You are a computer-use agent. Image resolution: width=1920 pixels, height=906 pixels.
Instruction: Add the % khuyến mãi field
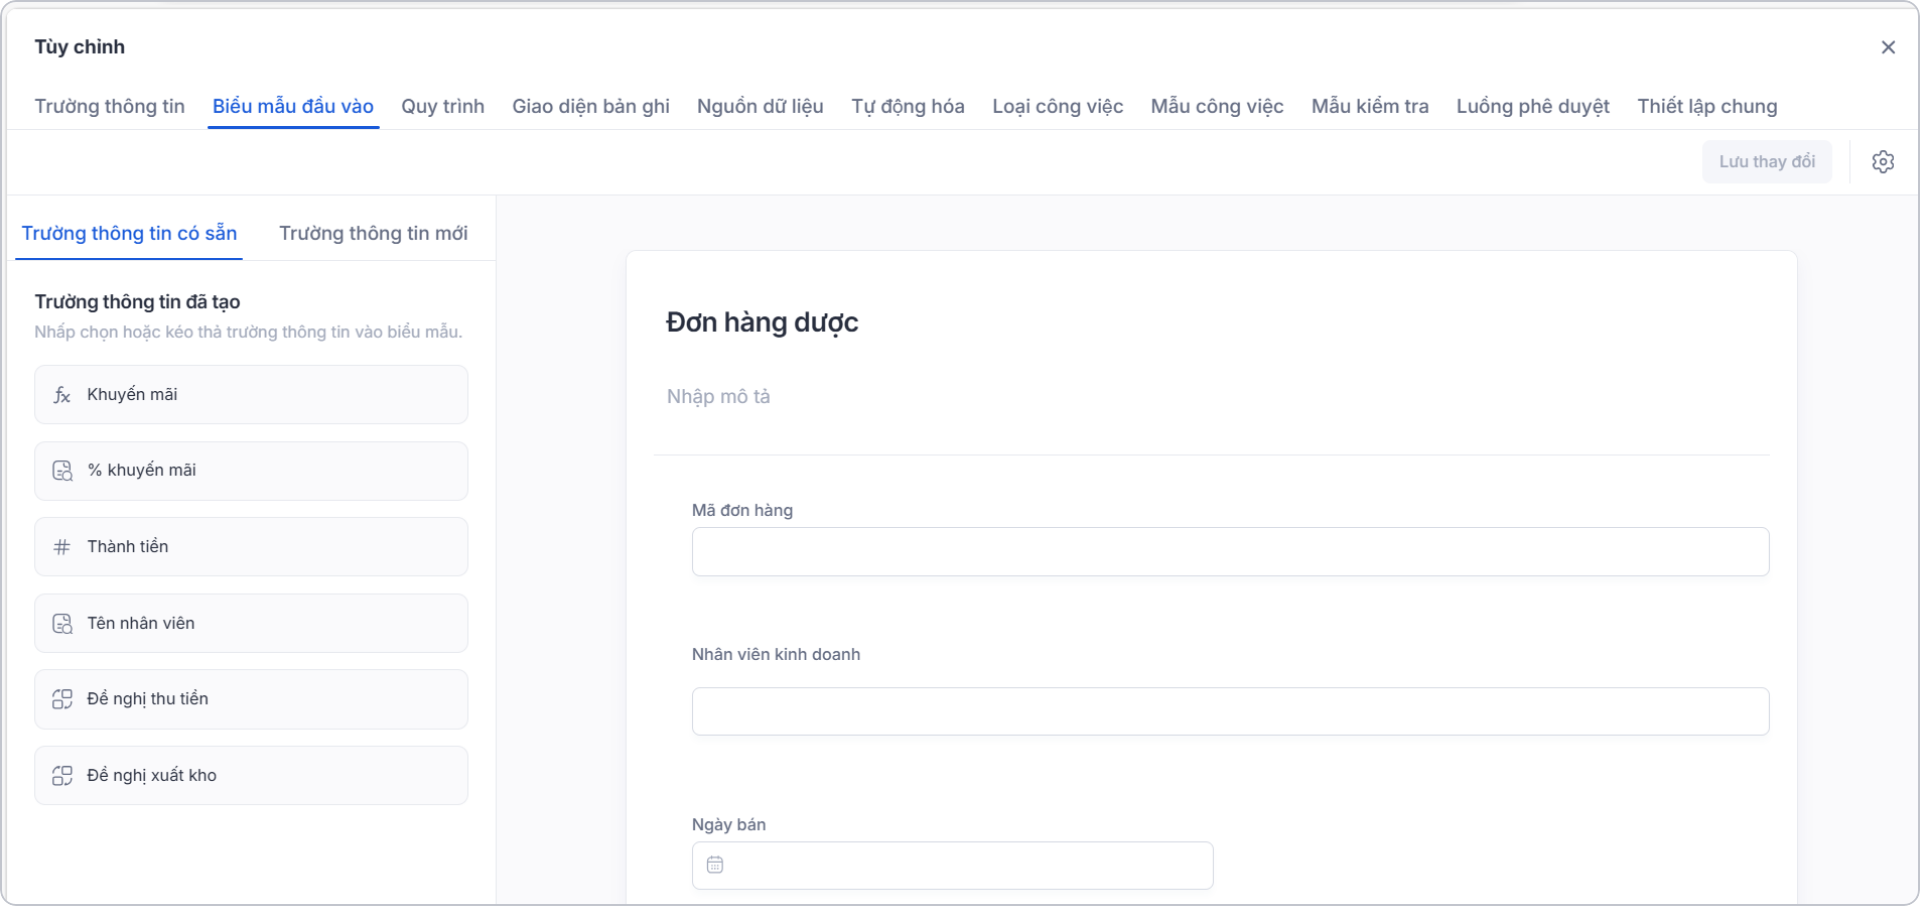251,471
